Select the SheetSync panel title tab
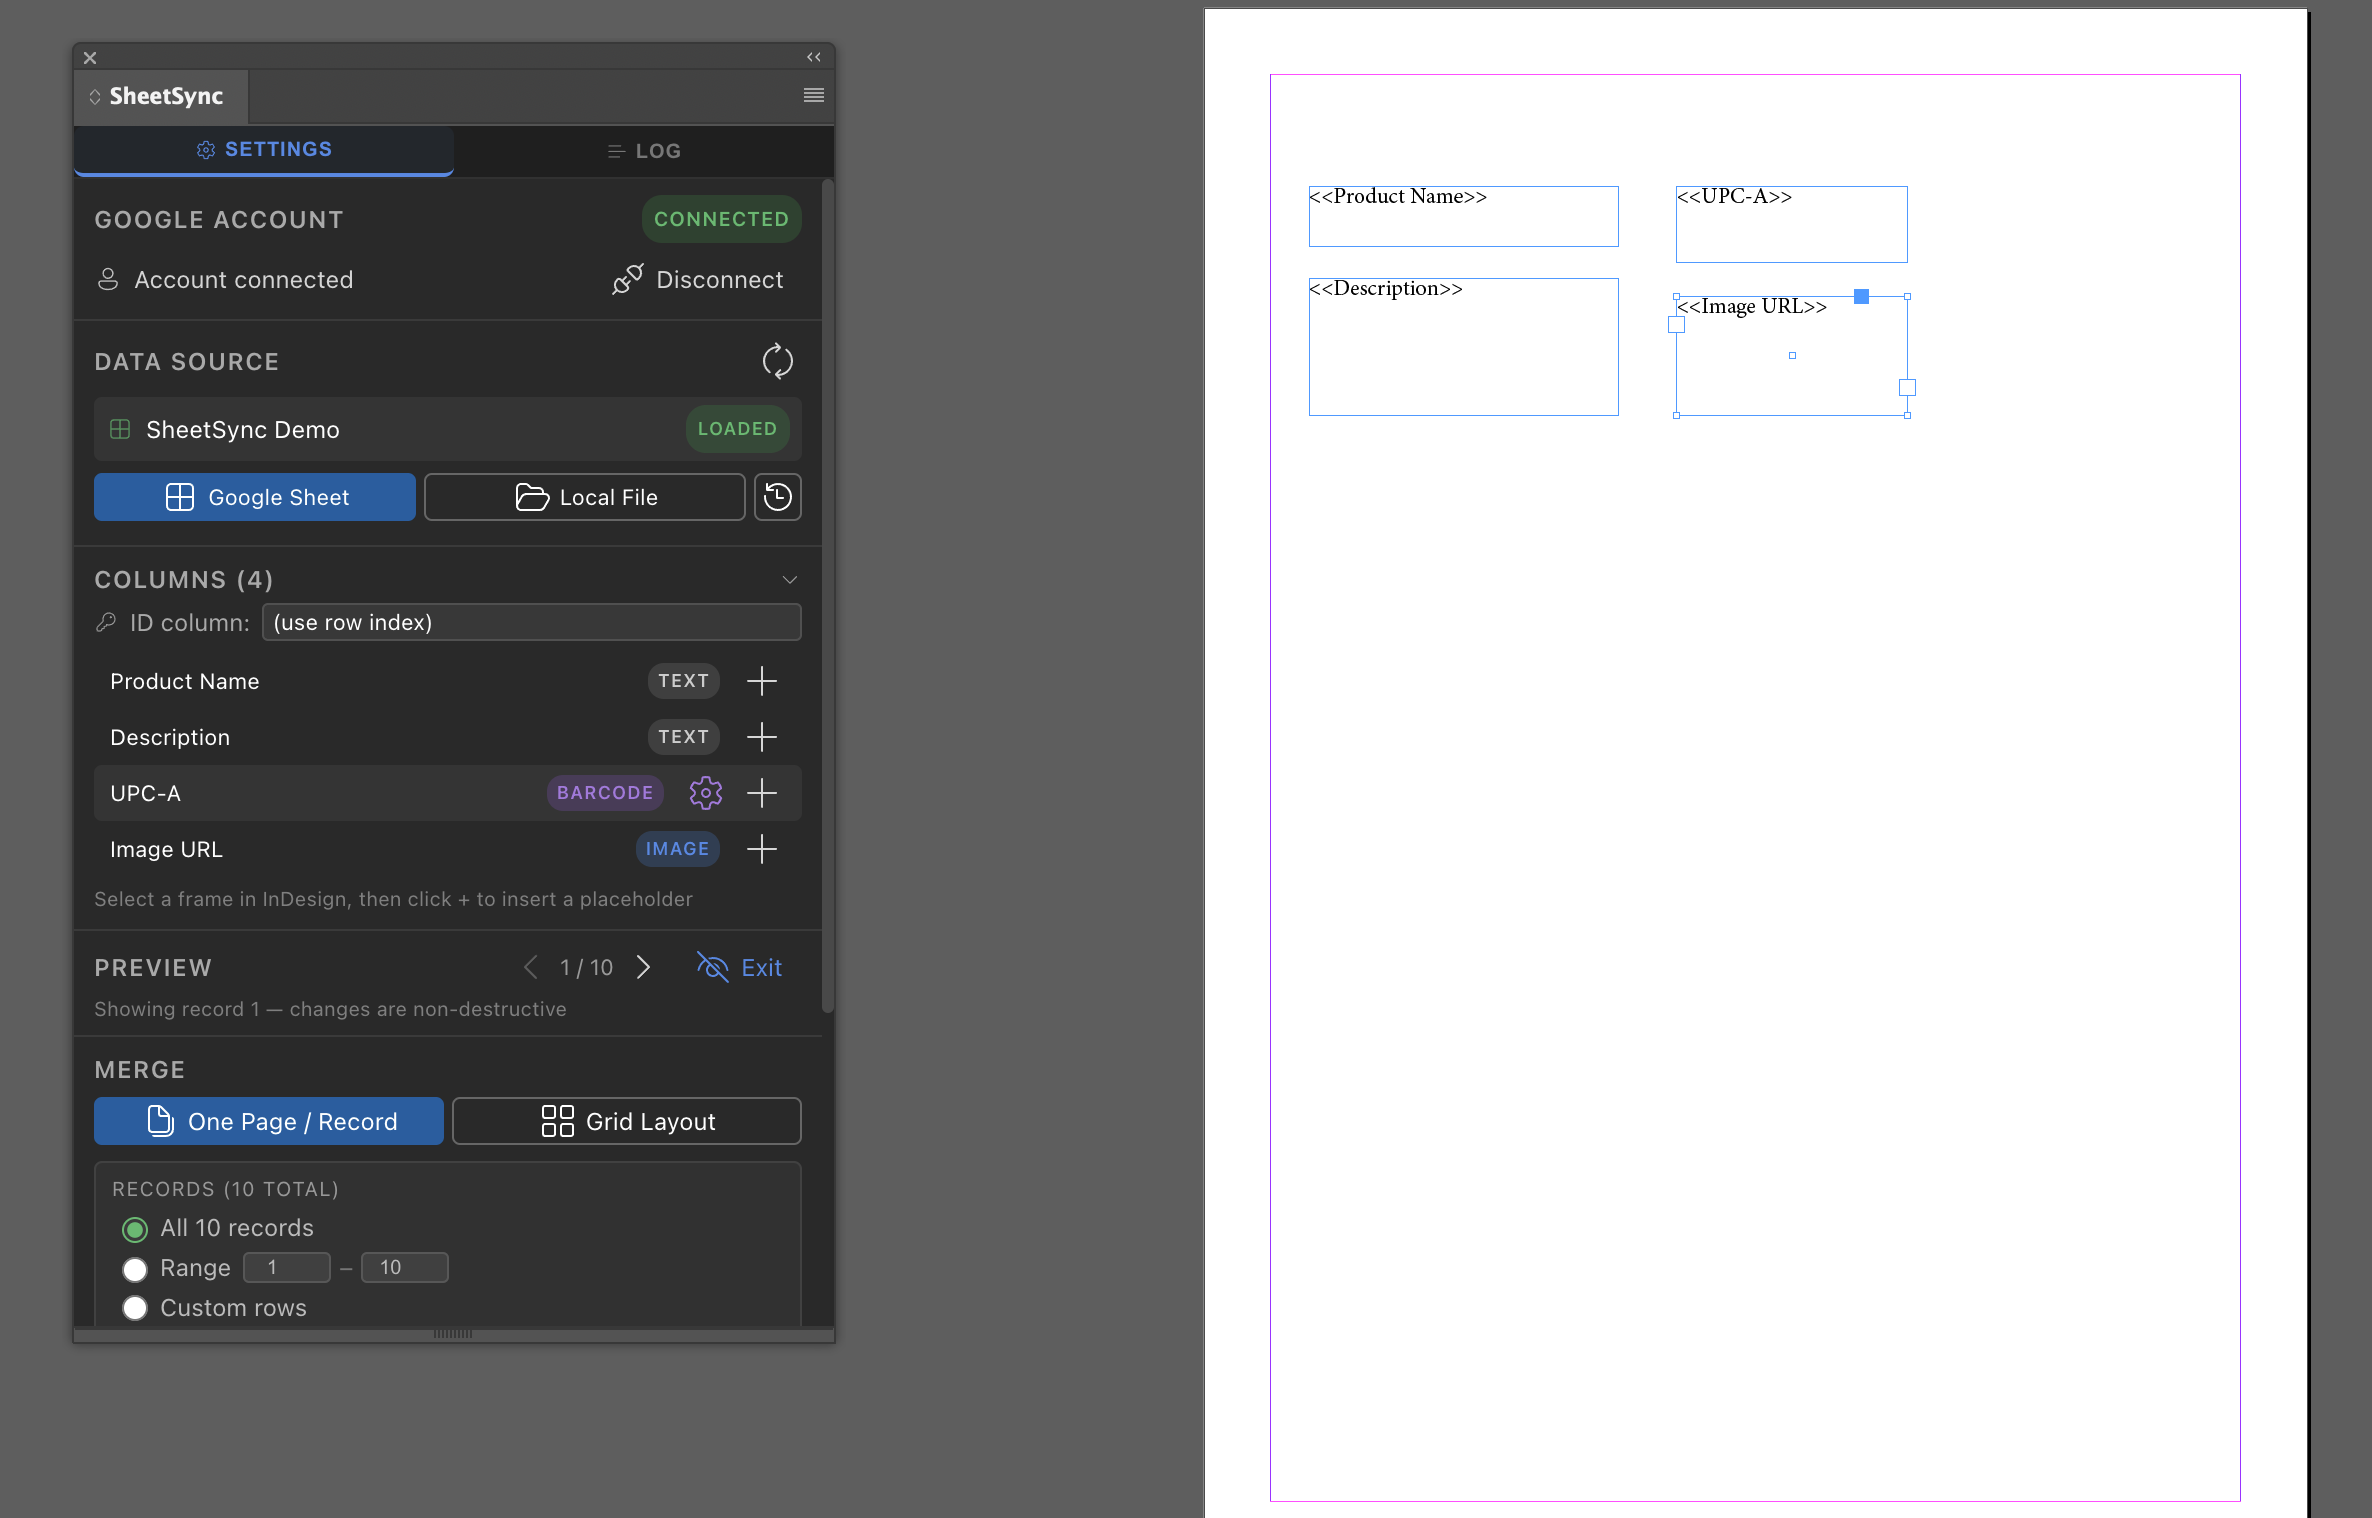 point(161,96)
